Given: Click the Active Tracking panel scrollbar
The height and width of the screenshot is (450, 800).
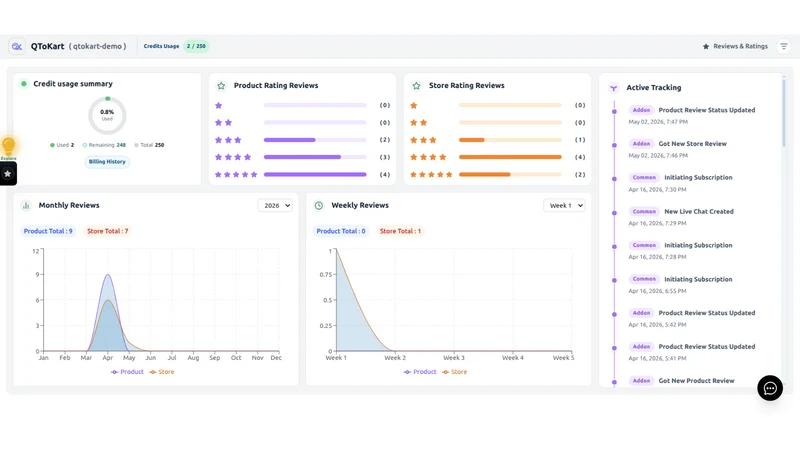Looking at the screenshot, I should (784, 112).
